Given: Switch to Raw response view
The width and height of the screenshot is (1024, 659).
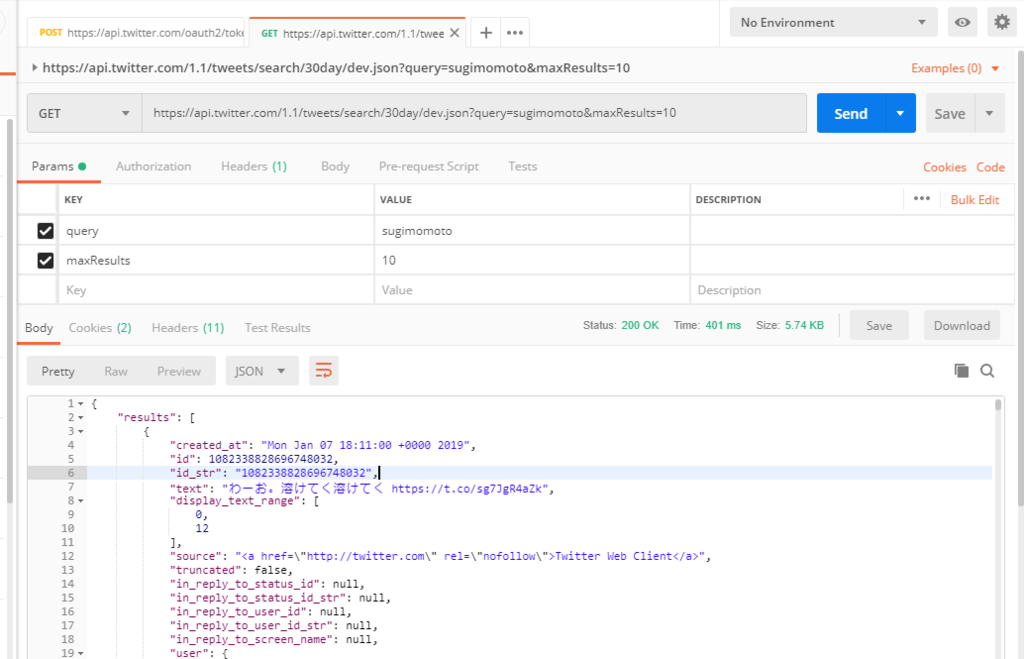Looking at the screenshot, I should tap(116, 371).
